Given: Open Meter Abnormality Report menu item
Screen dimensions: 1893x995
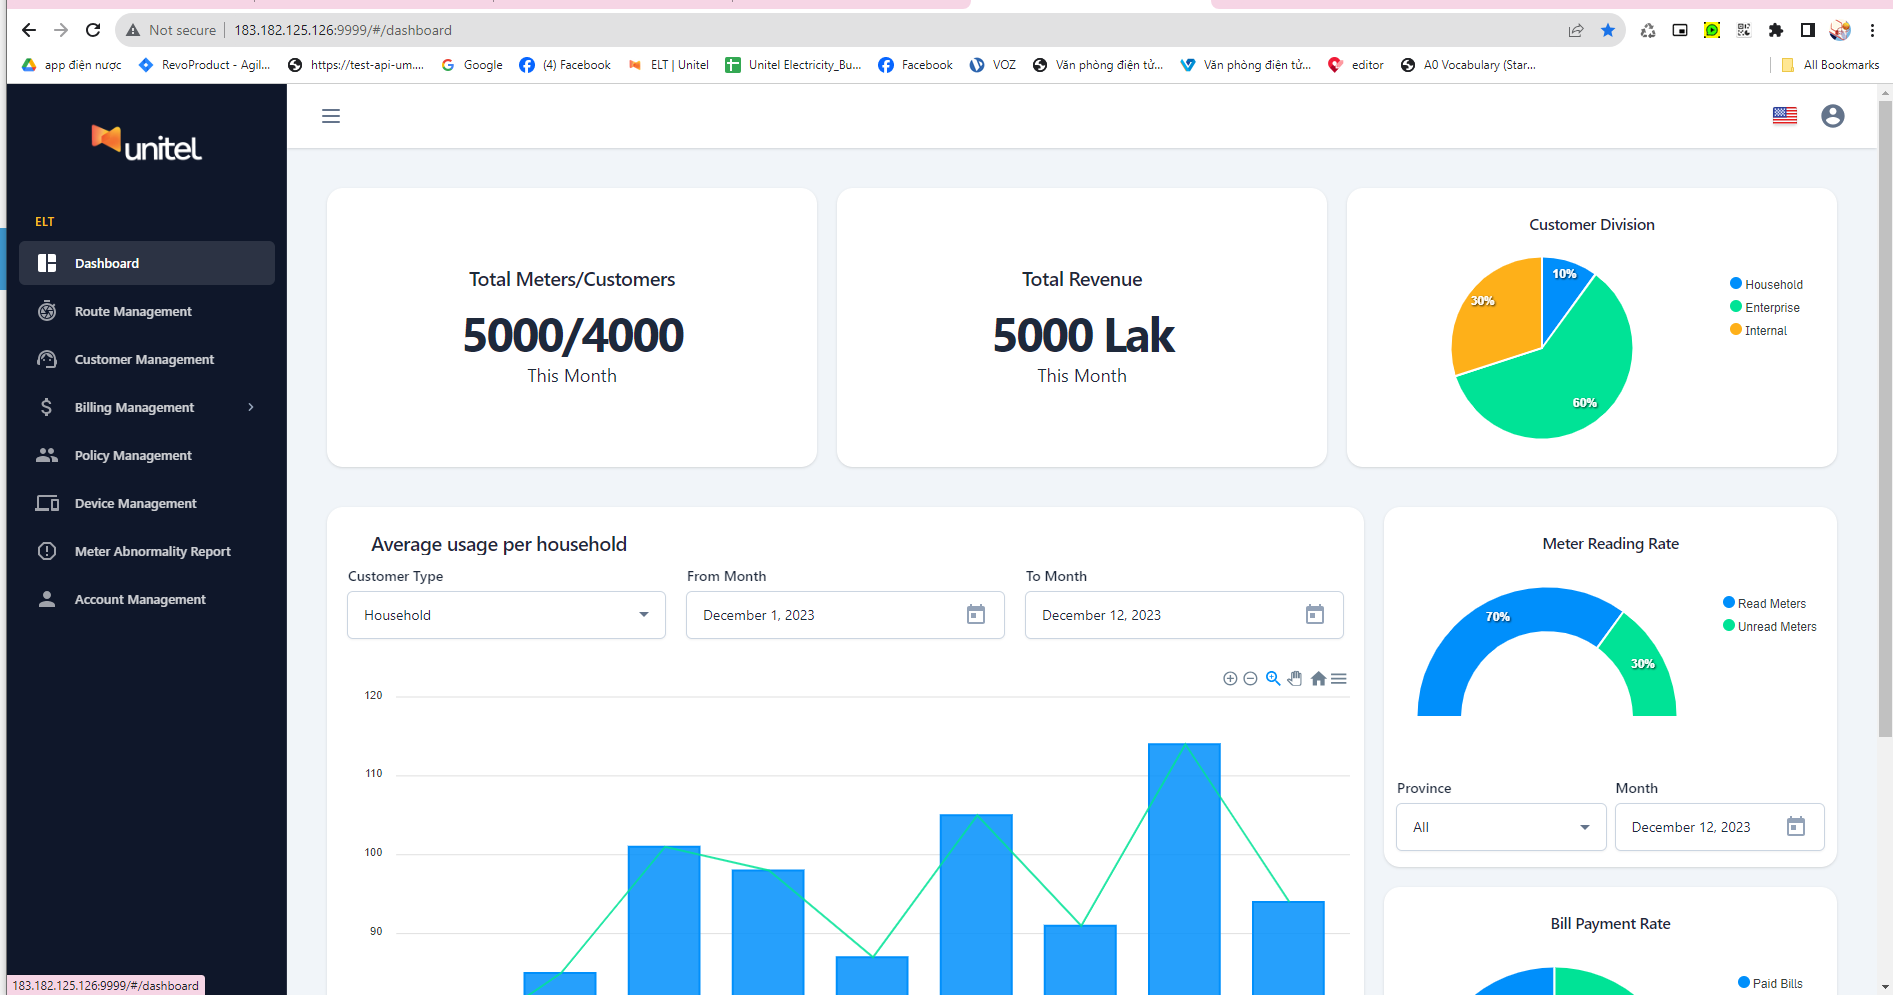Looking at the screenshot, I should [x=147, y=551].
